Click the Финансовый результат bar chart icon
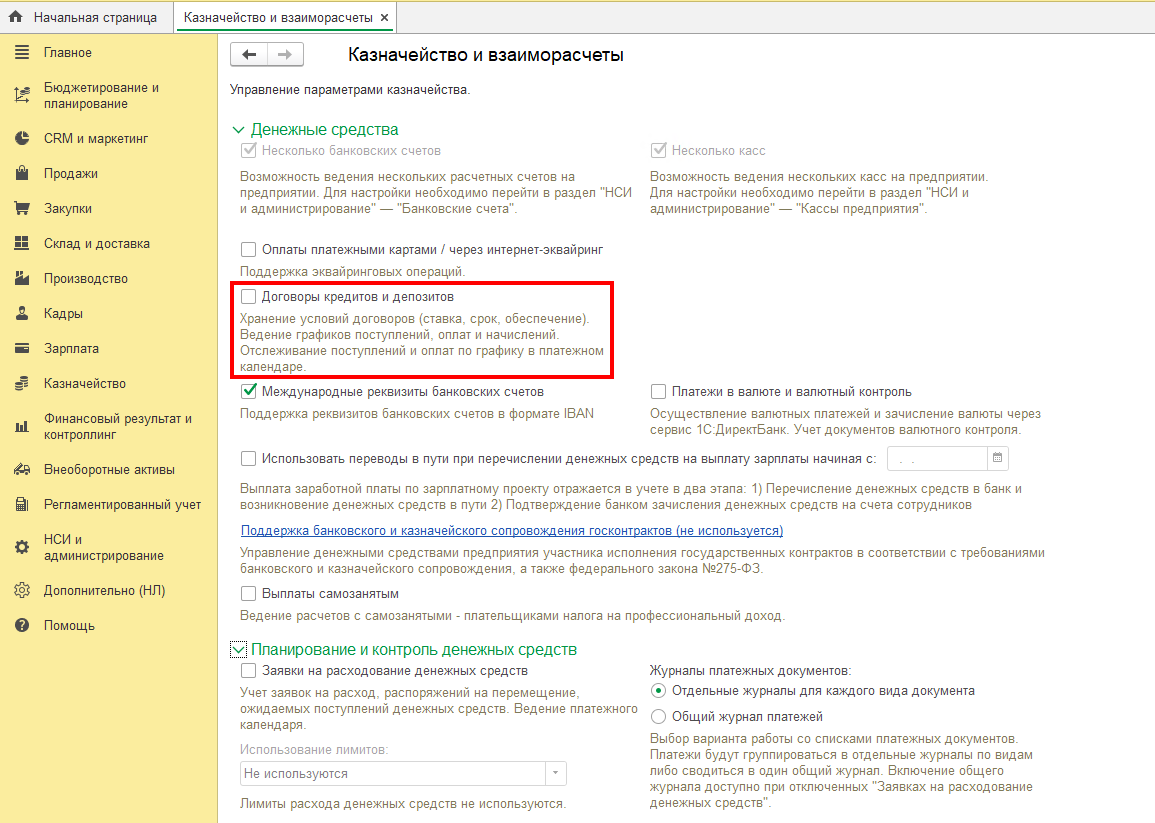 [22, 427]
